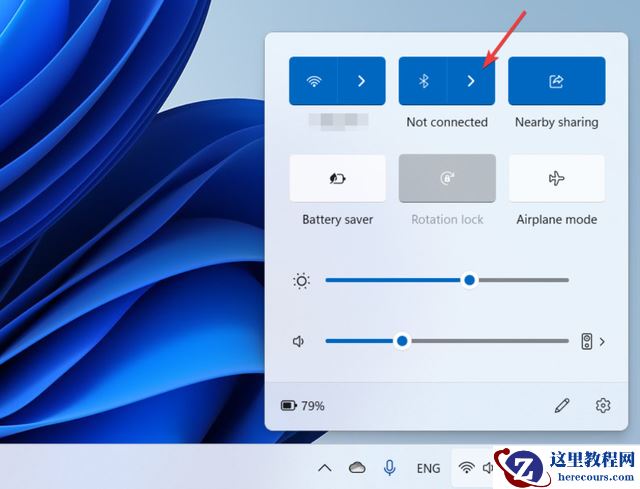Image resolution: width=640 pixels, height=489 pixels.
Task: Click the 'Not connected' Bluetooth label
Action: (447, 122)
